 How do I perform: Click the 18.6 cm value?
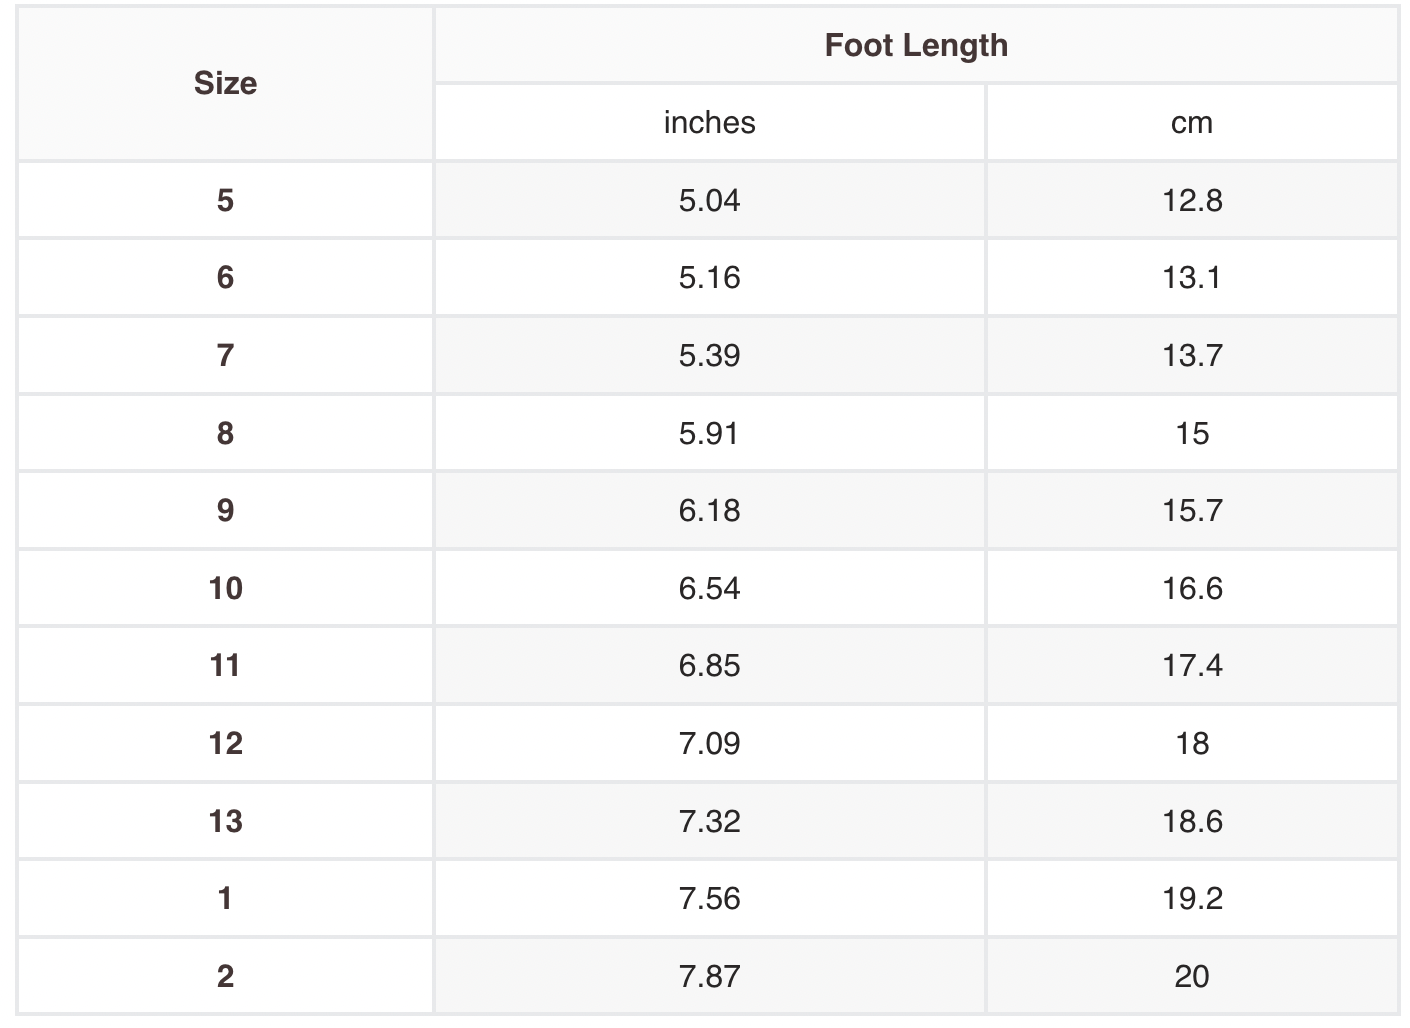click(1191, 821)
